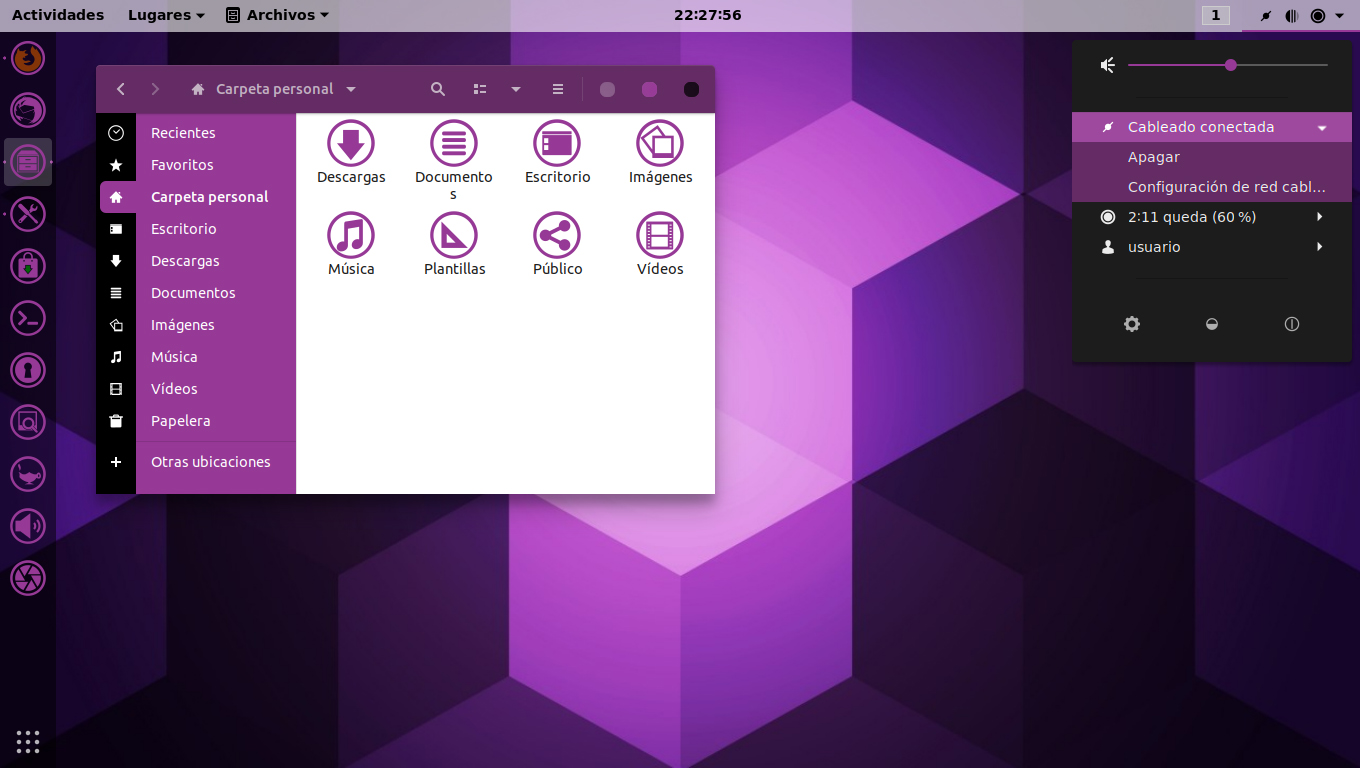
Task: Open the software store bag icon in dock
Action: click(x=28, y=266)
